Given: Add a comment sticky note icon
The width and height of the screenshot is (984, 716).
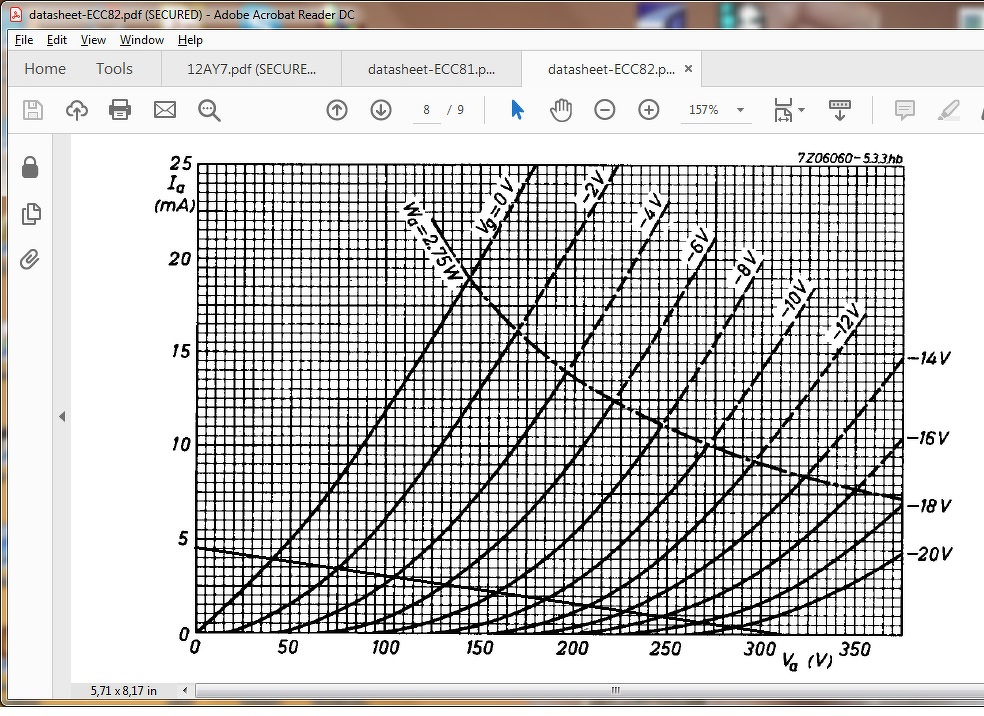Looking at the screenshot, I should (x=904, y=110).
